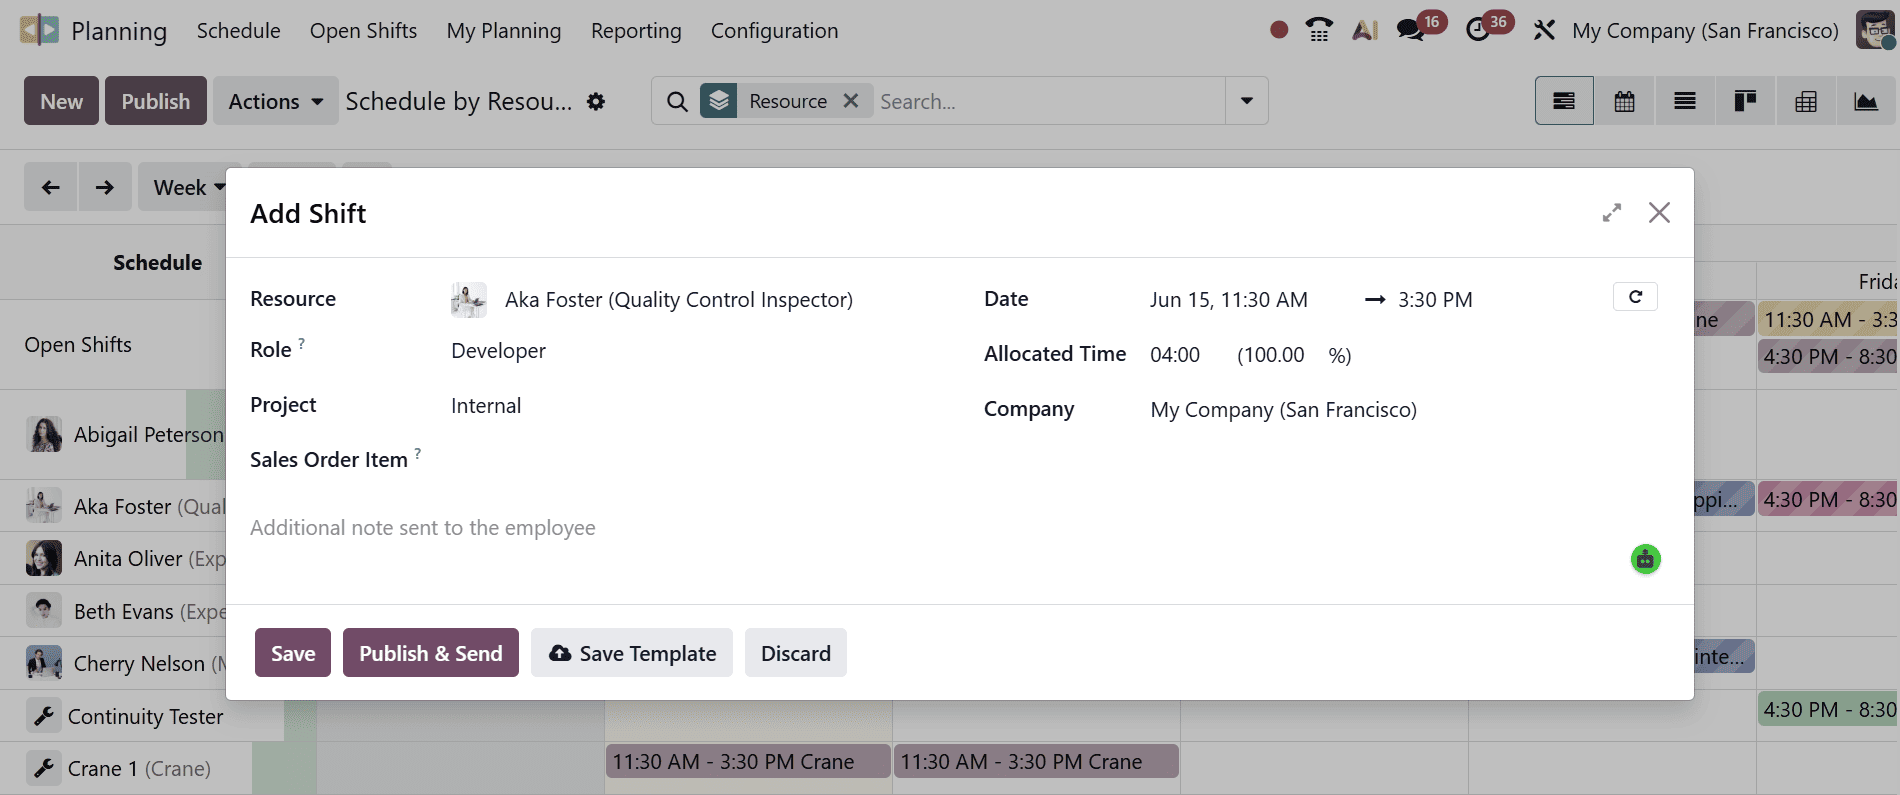Open the Actions dropdown

click(276, 101)
